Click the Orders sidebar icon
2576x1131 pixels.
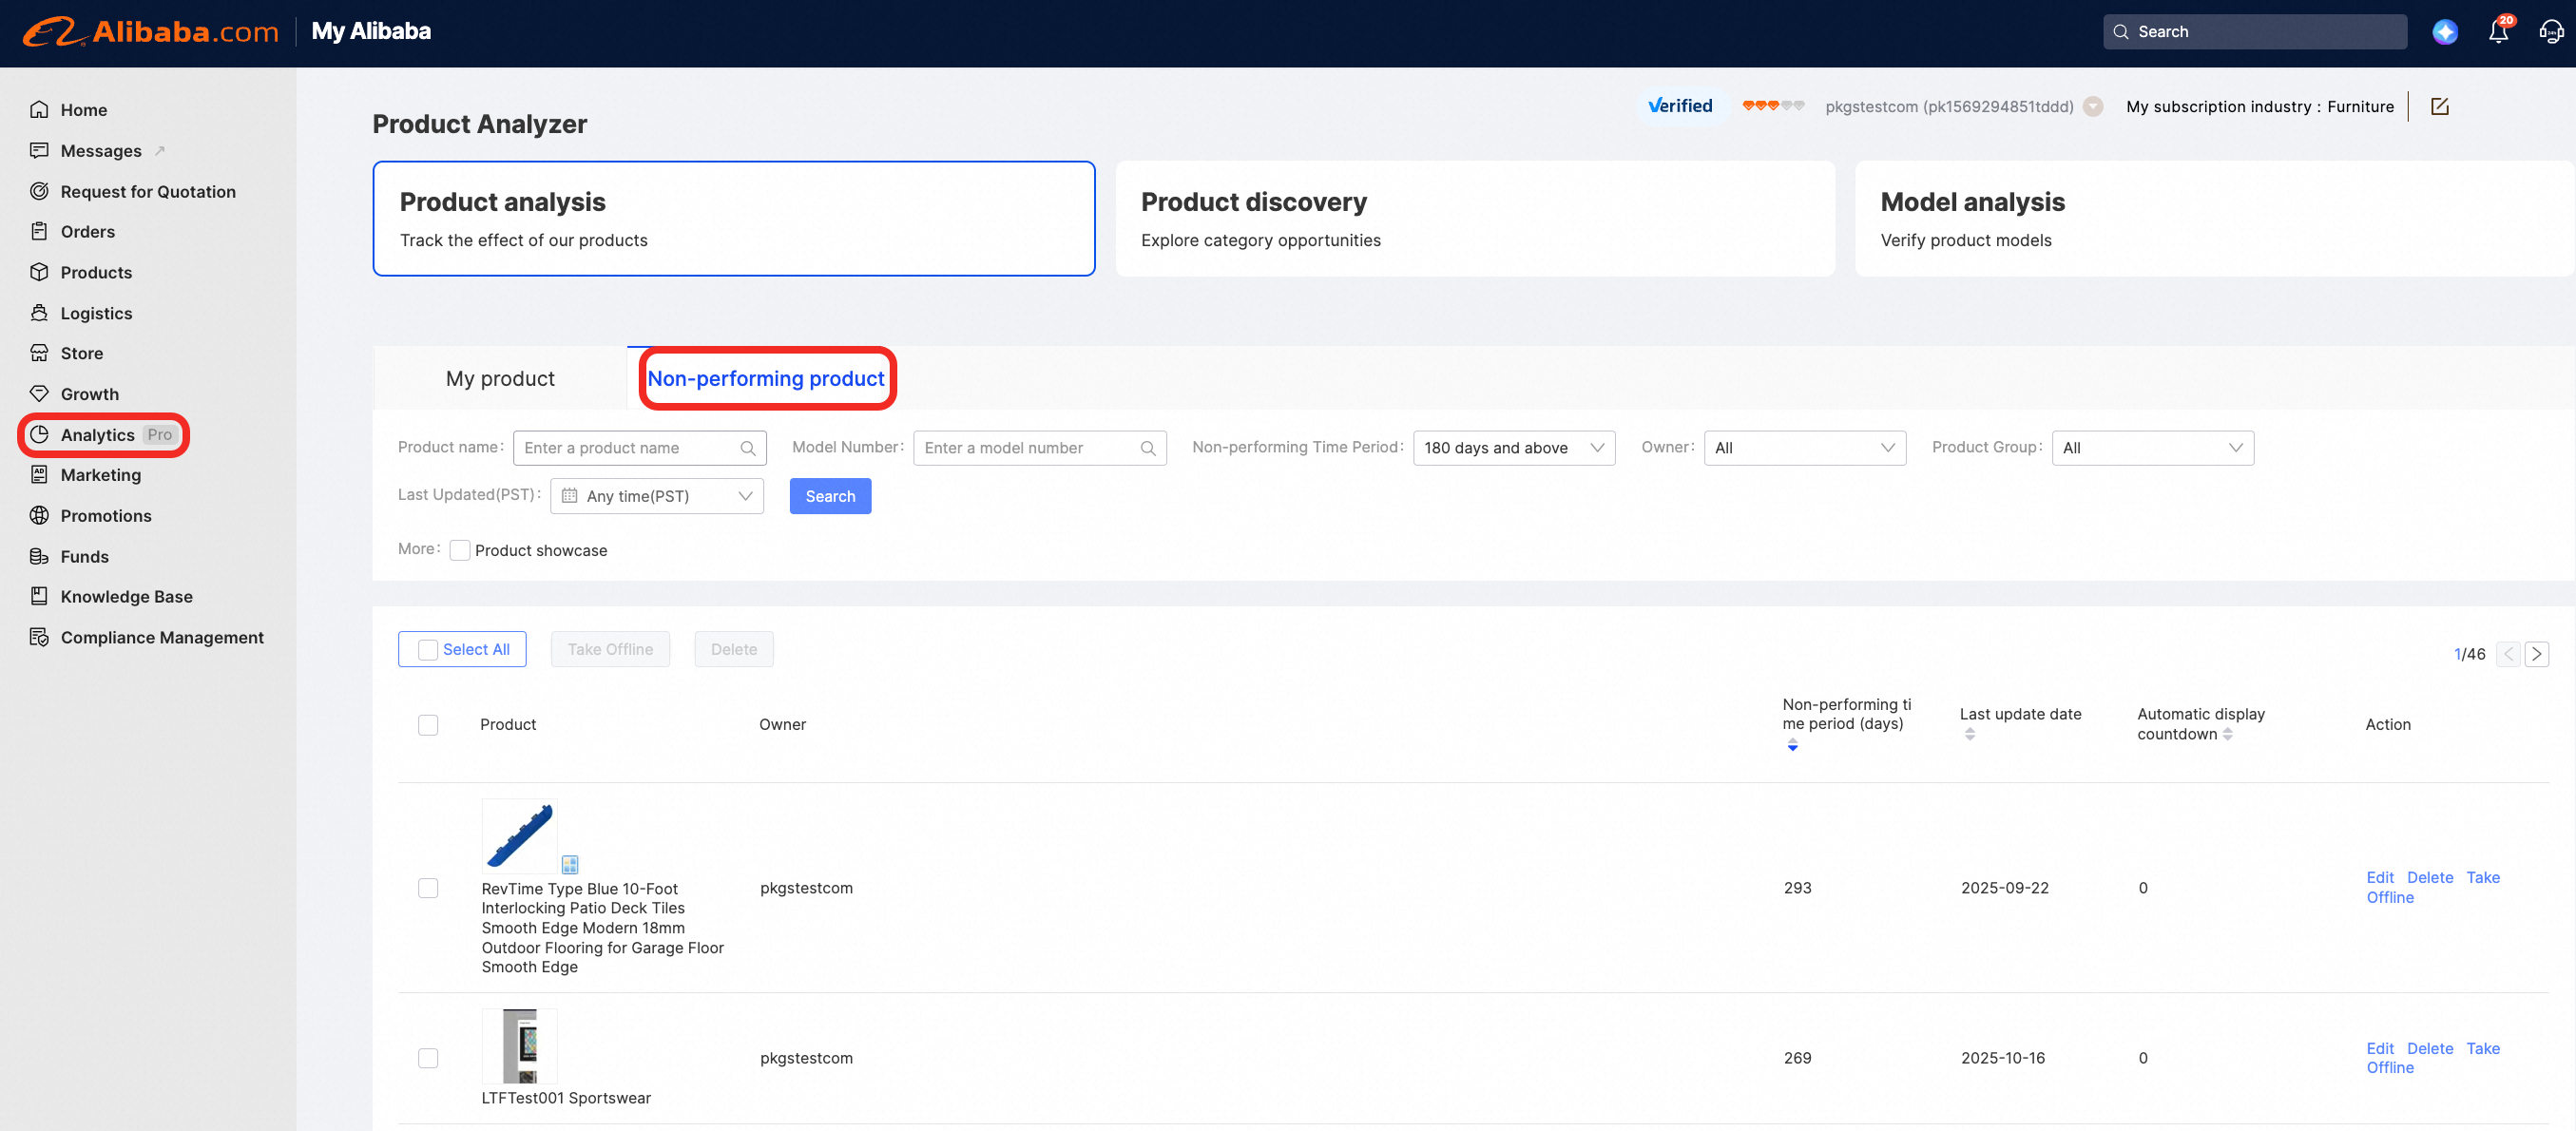(x=39, y=231)
